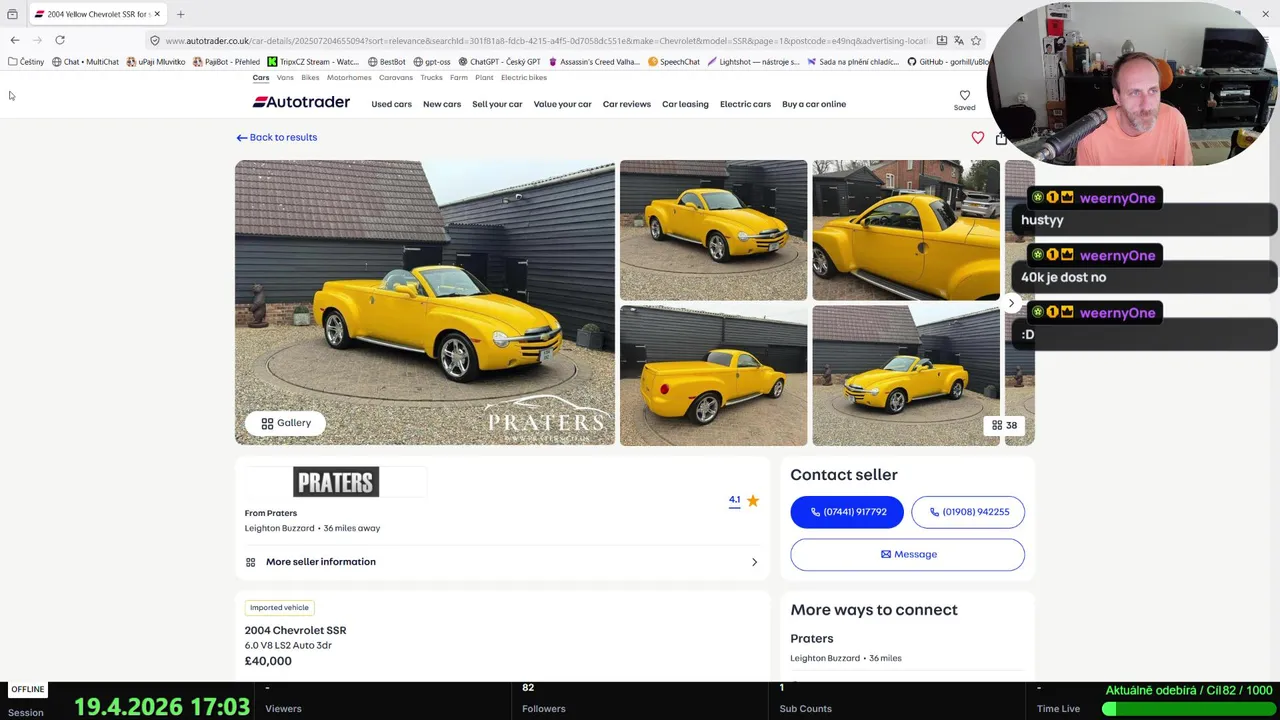Open the top-middle front view thumbnail

point(713,230)
